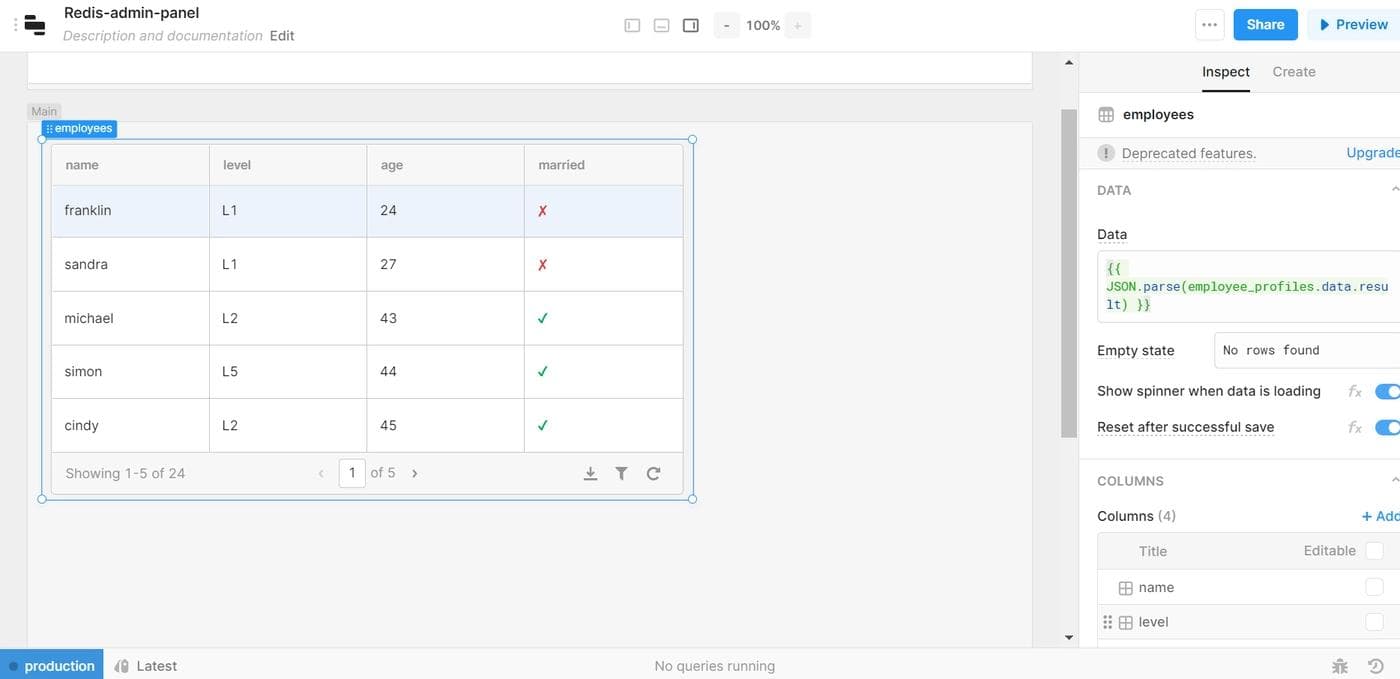The height and width of the screenshot is (679, 1400).
Task: Collapse the DATA section
Action: point(1394,190)
